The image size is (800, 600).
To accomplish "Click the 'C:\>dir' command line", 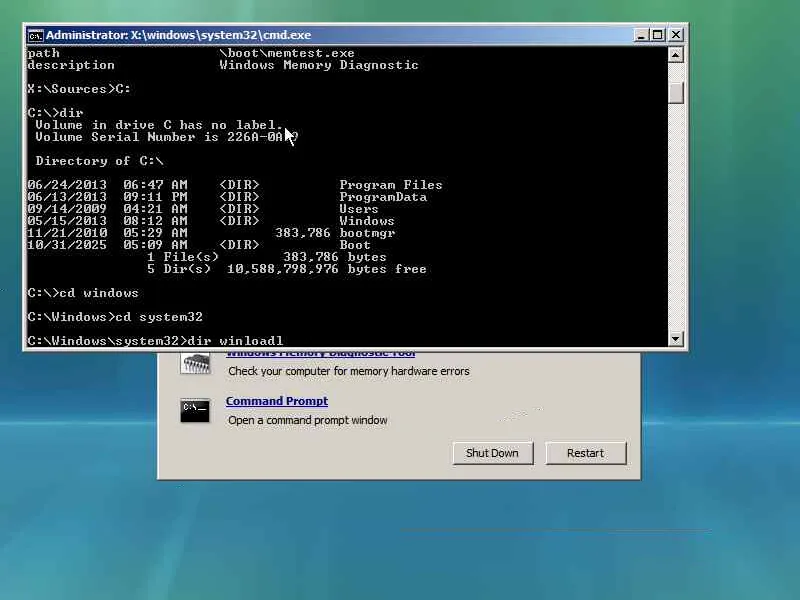I will [x=55, y=113].
